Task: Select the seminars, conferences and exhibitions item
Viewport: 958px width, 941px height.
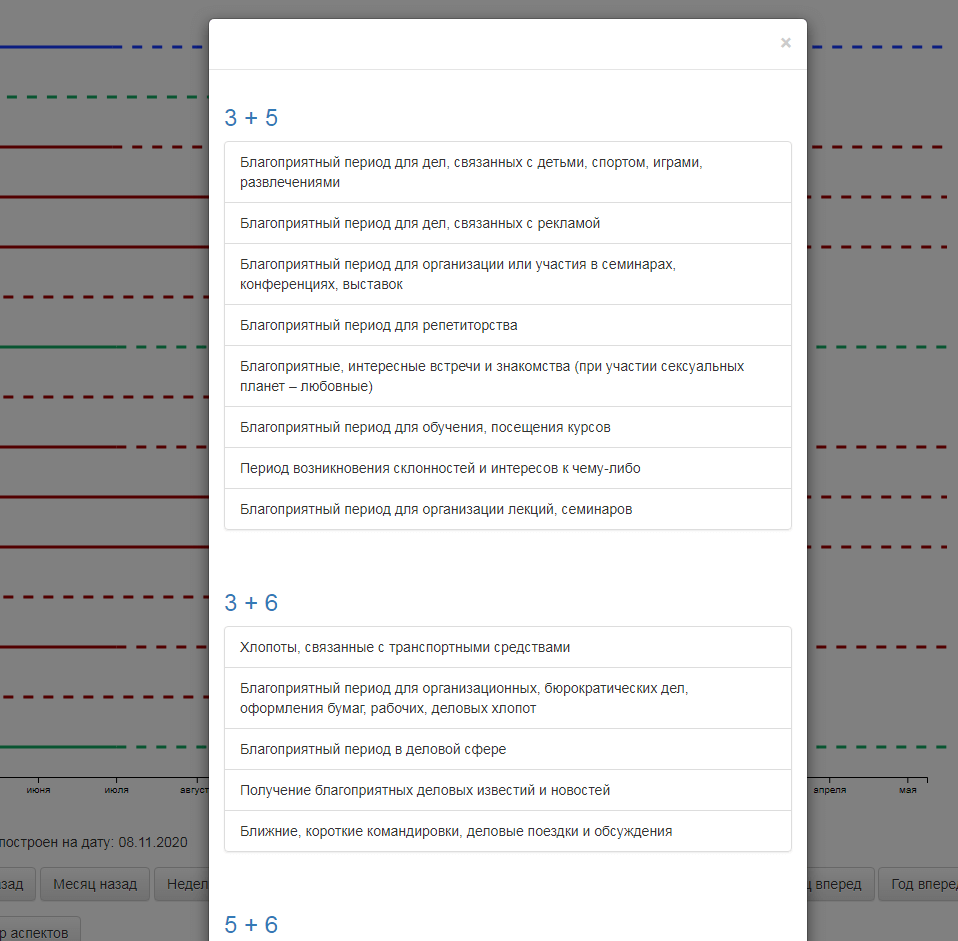Action: point(507,274)
